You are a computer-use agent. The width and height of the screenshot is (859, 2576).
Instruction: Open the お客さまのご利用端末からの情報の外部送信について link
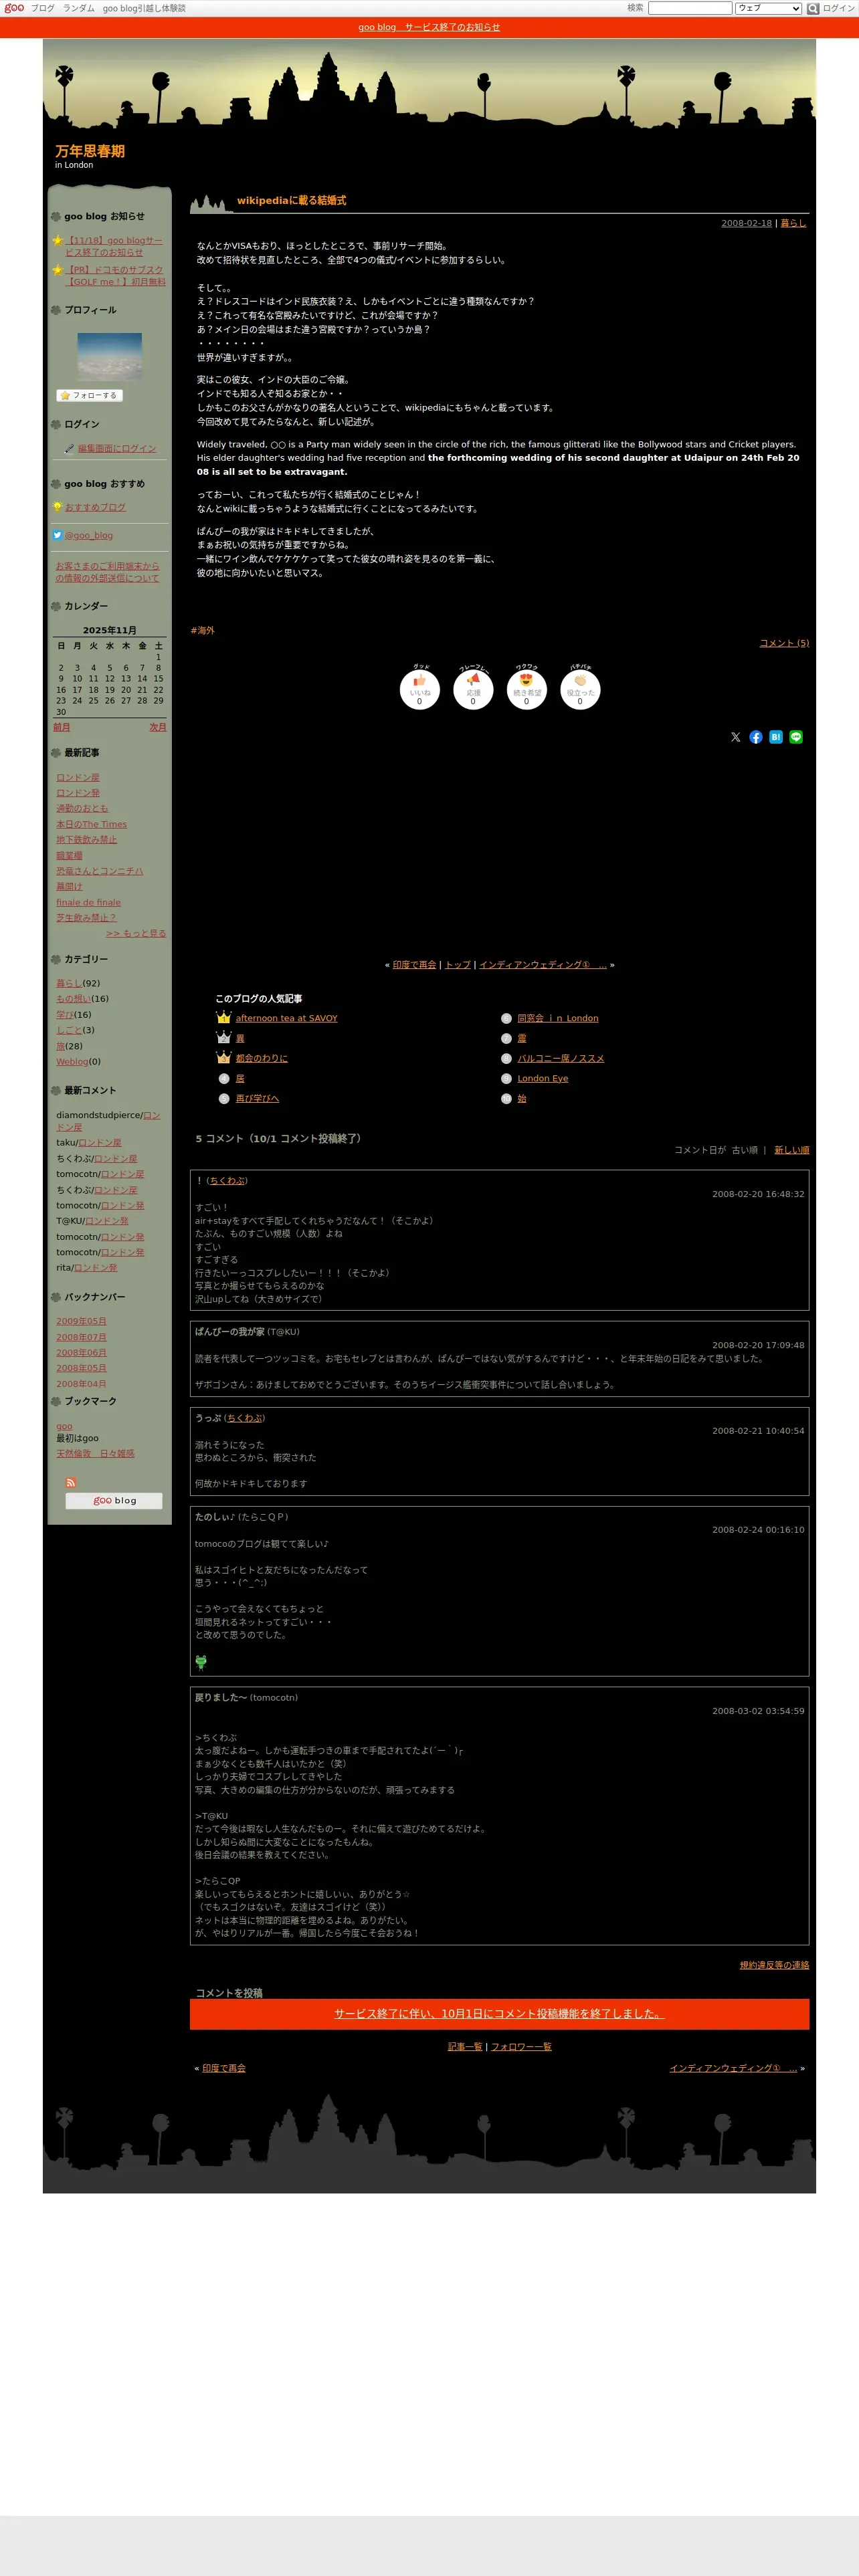tap(108, 572)
